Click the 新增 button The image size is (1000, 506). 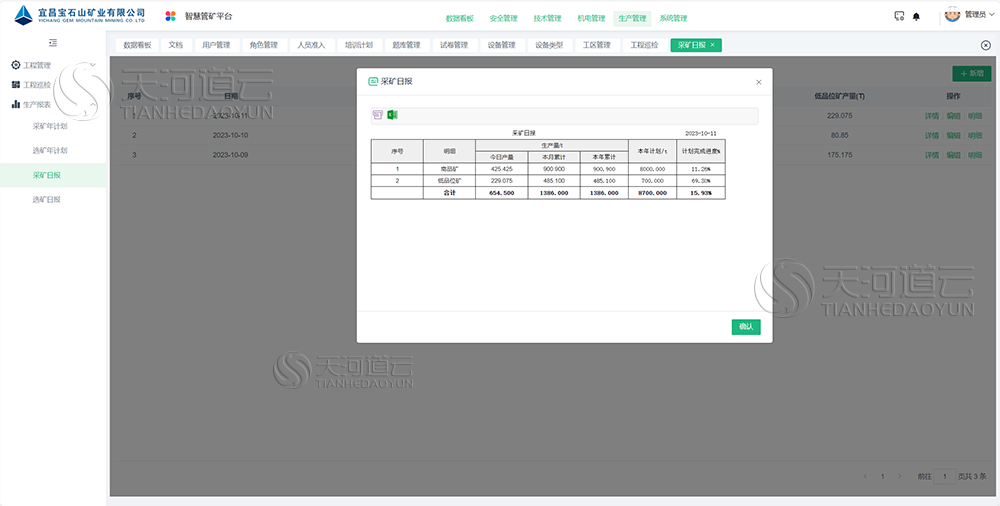point(972,73)
